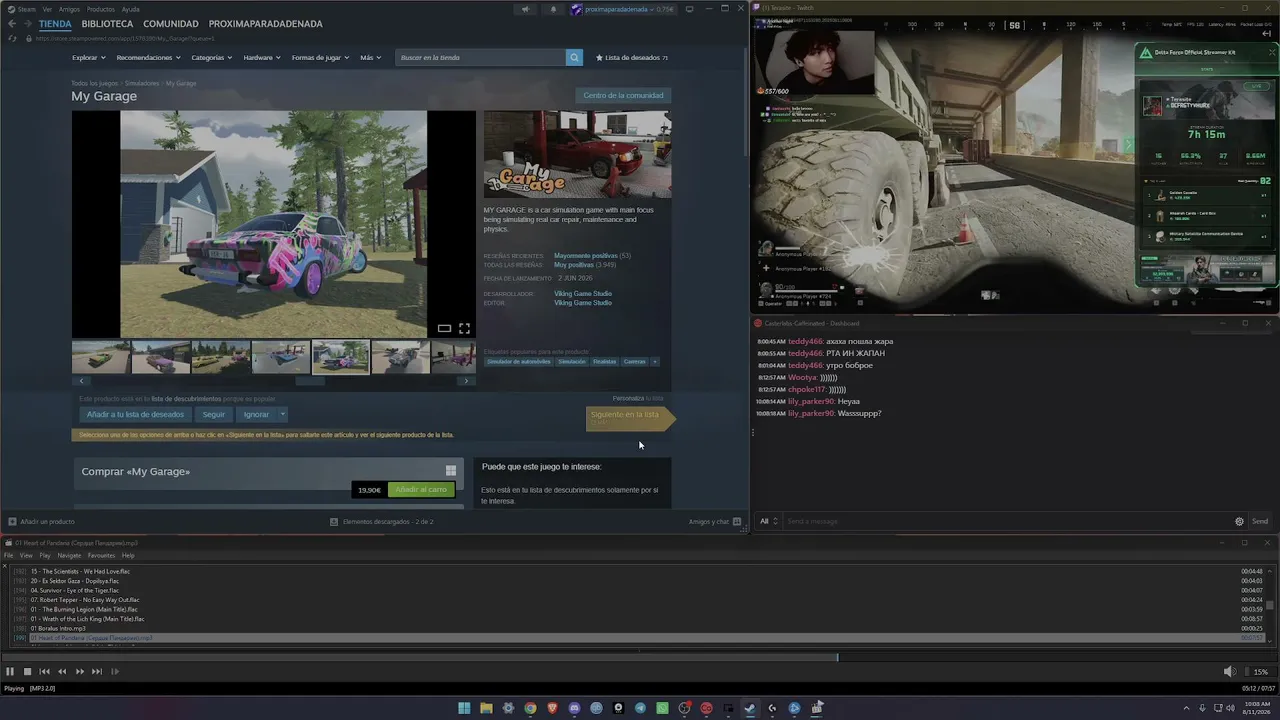
Task: Open the TIENDA tab in Steam
Action: [55, 24]
